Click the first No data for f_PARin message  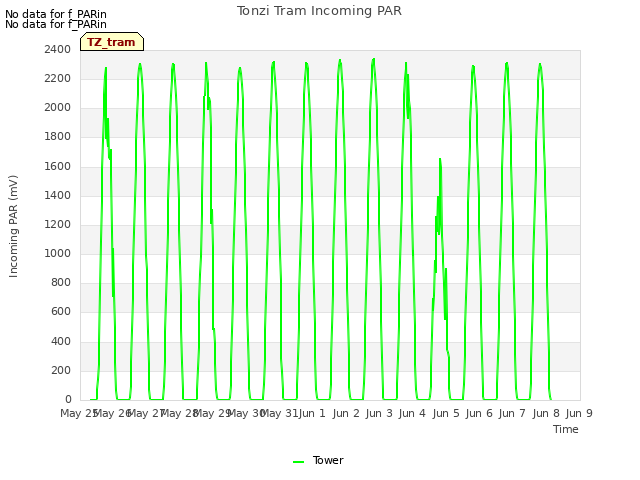point(56,14)
